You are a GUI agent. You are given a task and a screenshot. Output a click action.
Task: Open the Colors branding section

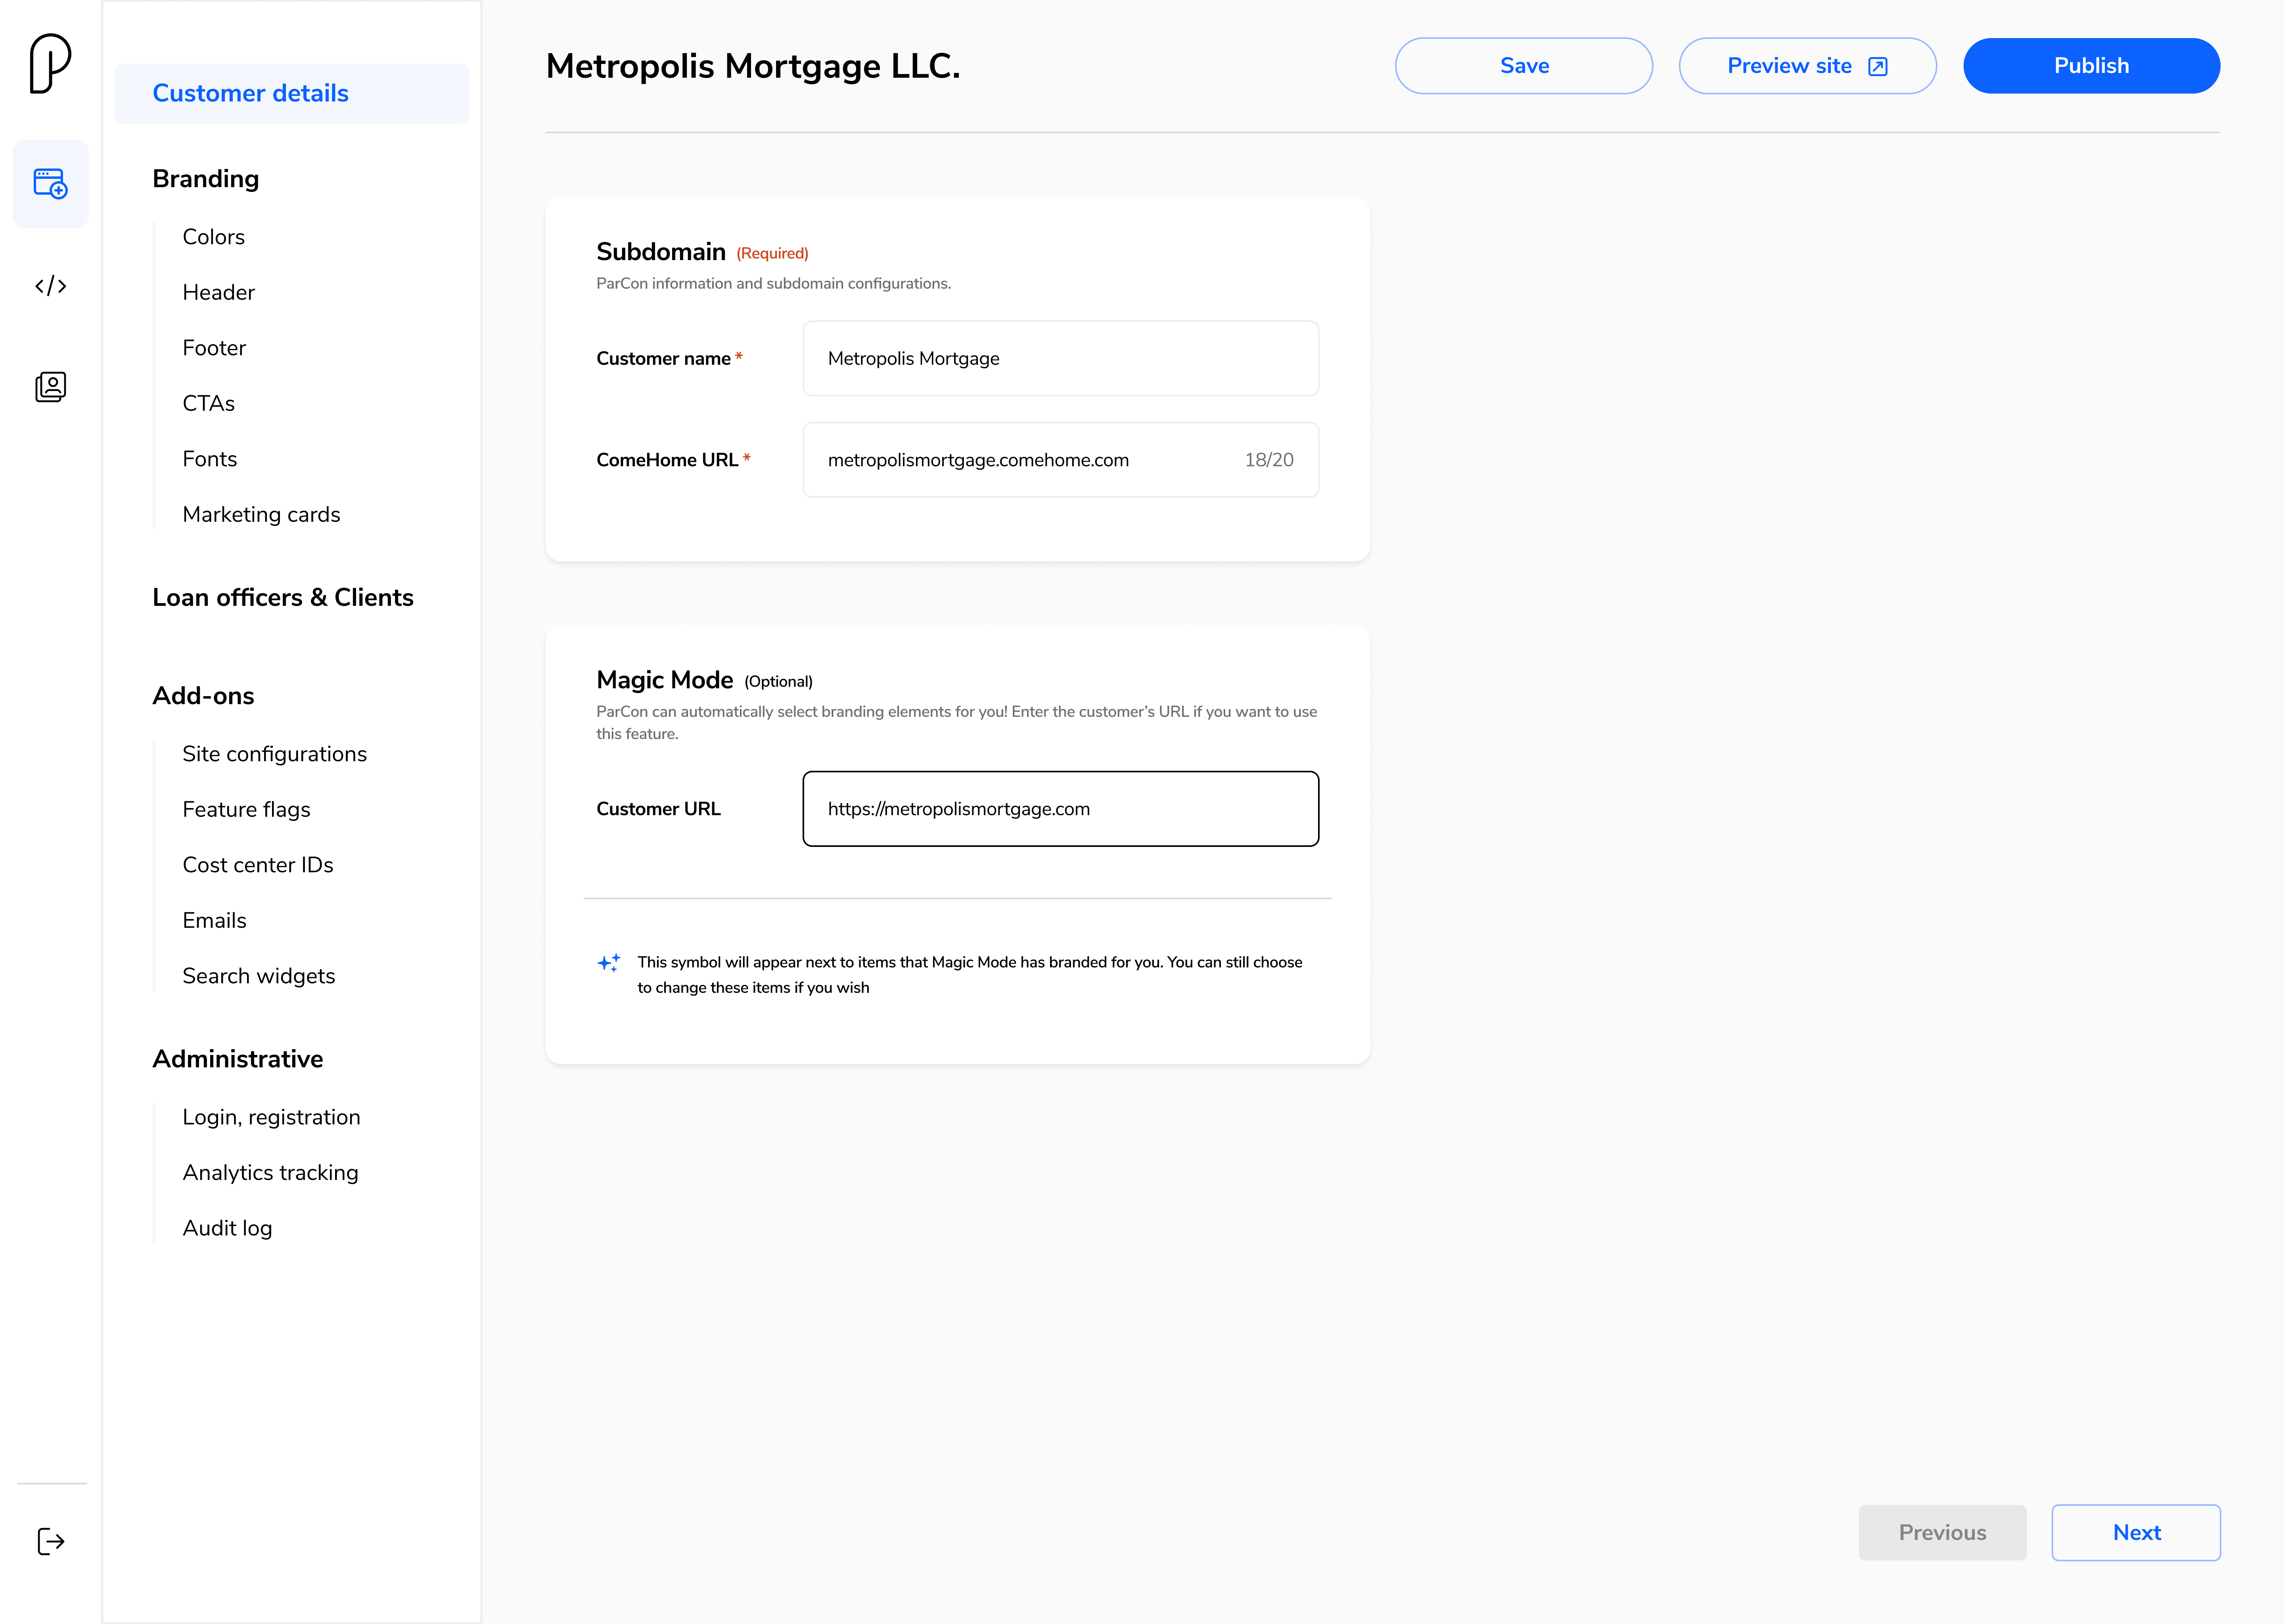tap(213, 237)
